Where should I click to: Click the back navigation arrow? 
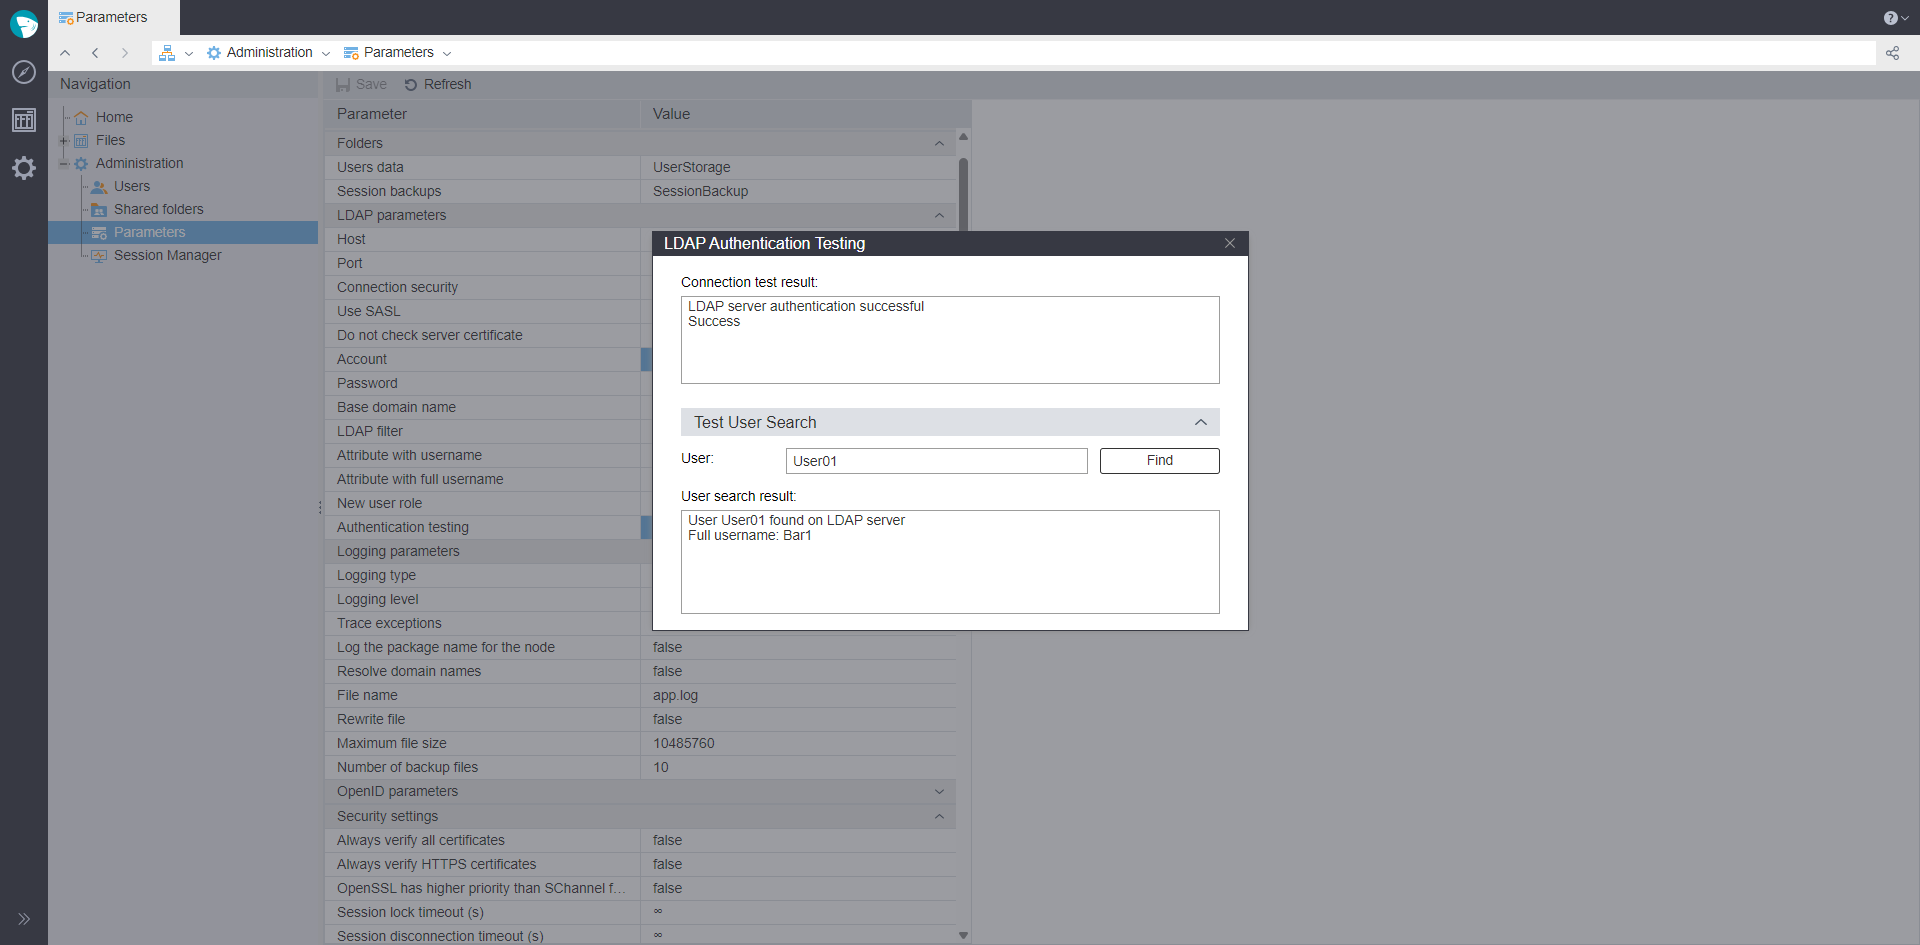click(x=95, y=53)
